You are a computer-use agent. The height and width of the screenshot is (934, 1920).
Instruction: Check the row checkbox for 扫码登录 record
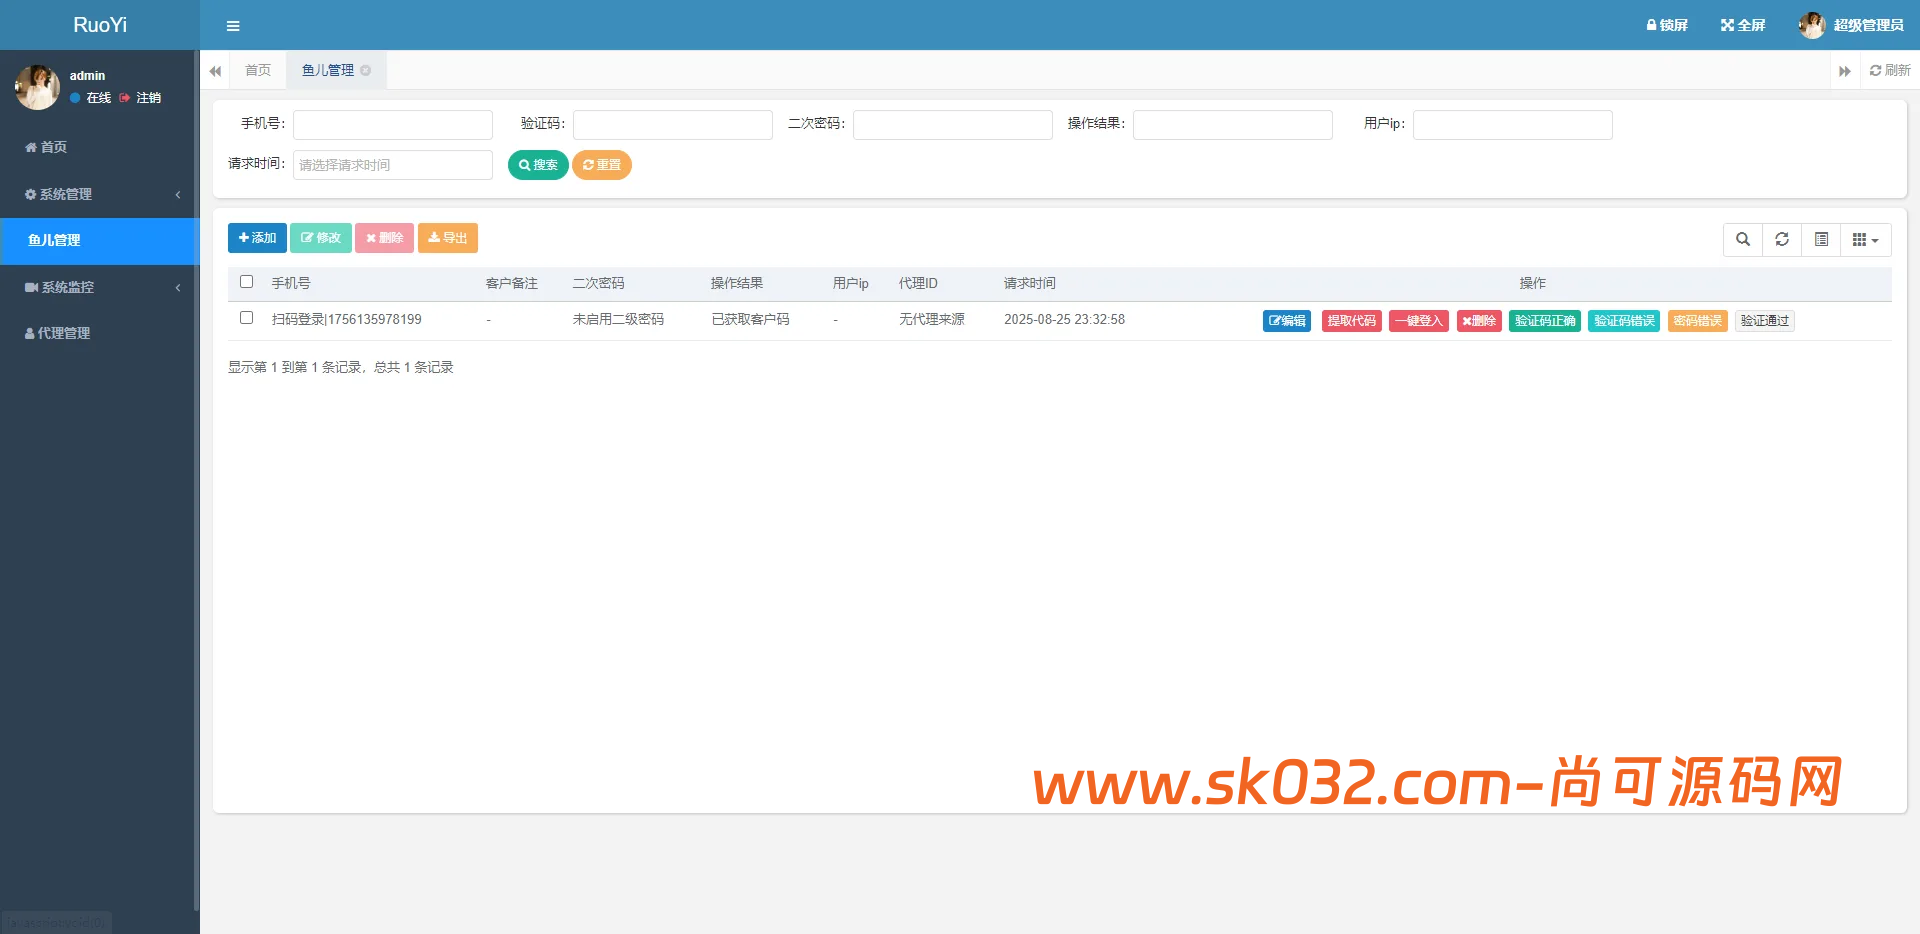coord(246,318)
